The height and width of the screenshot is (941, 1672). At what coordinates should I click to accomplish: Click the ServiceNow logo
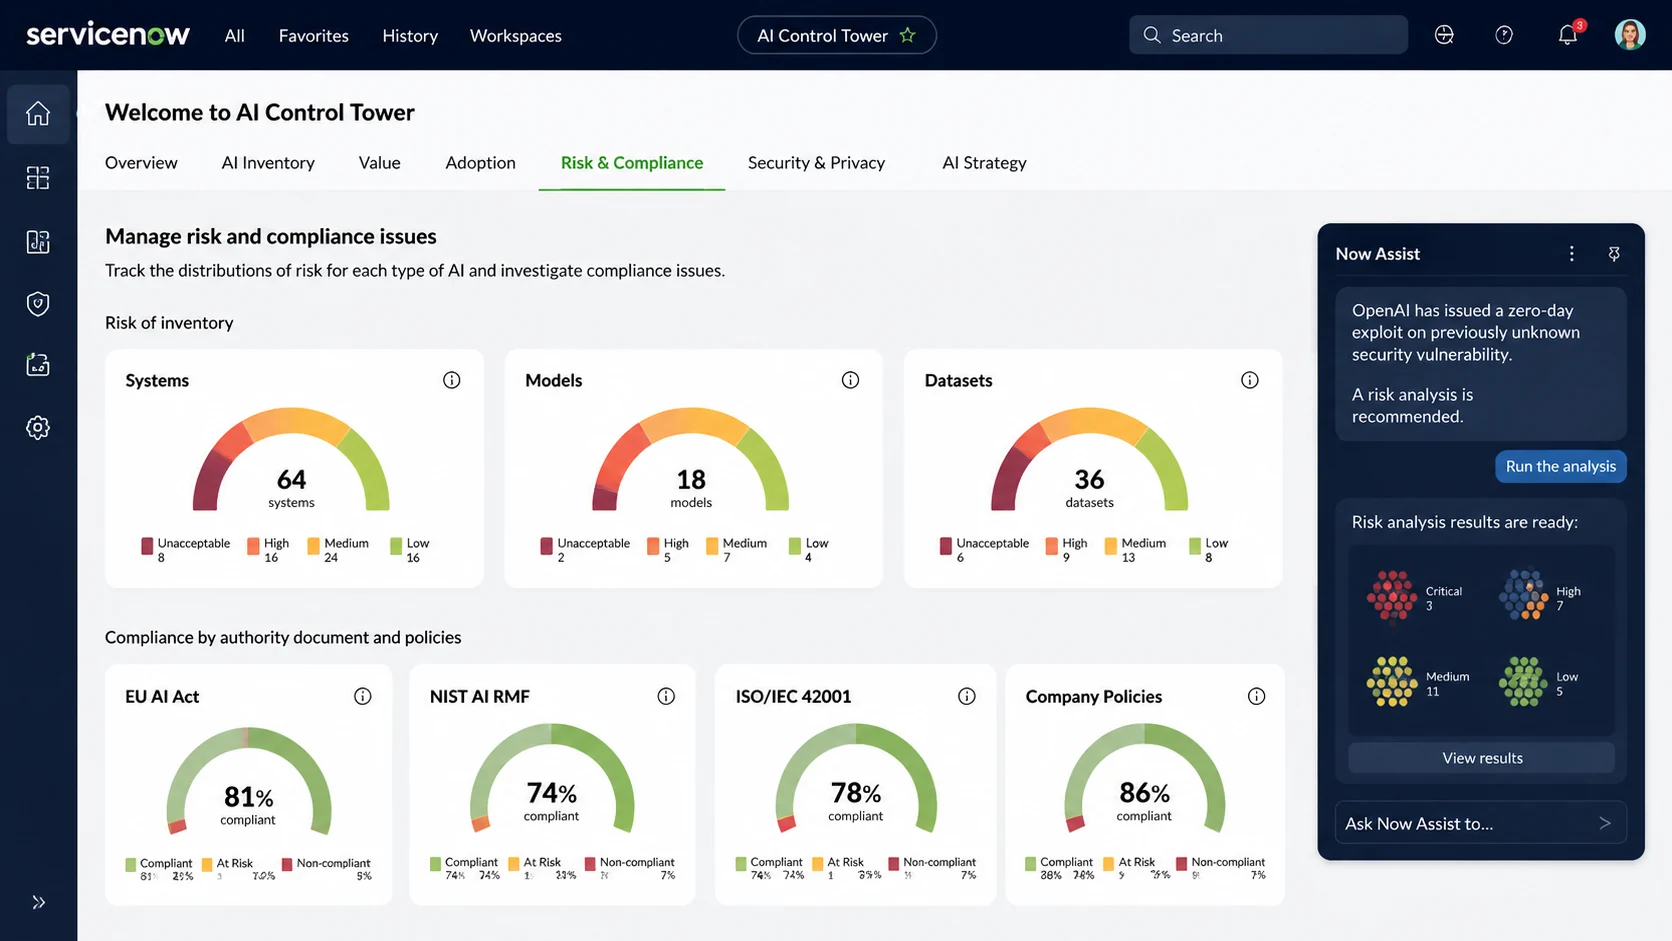coord(108,34)
